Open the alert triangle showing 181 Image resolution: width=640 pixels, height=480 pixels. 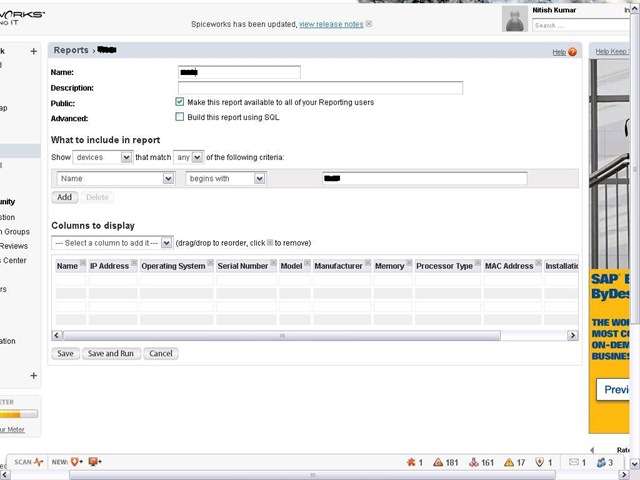tap(438, 463)
